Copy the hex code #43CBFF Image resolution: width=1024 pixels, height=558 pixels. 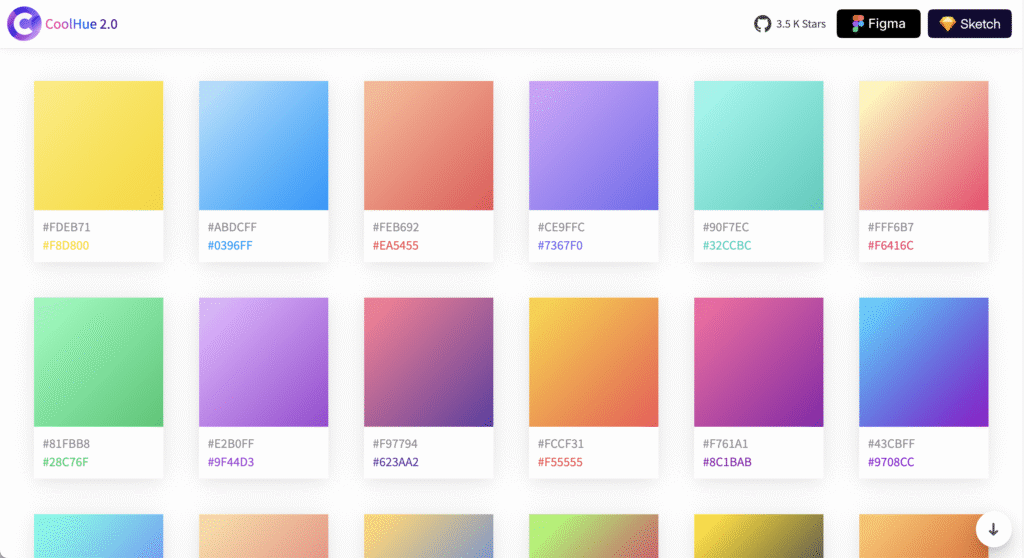pyautogui.click(x=891, y=444)
